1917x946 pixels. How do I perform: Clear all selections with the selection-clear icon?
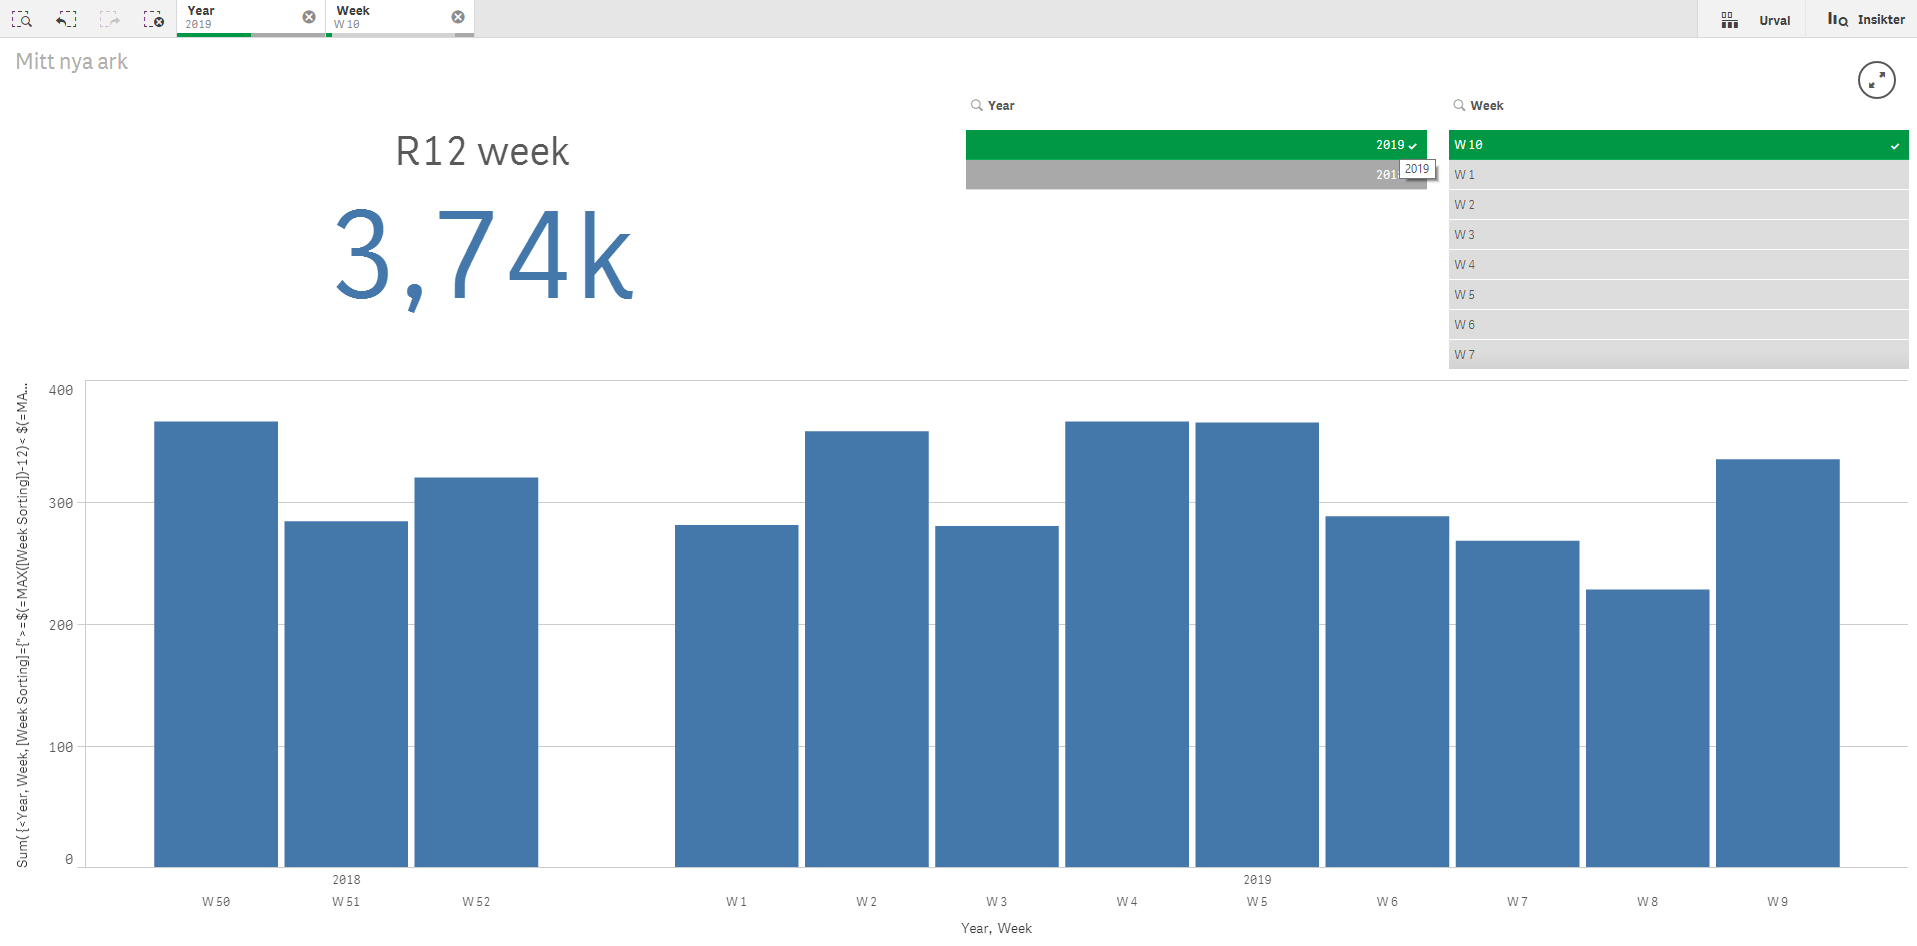pyautogui.click(x=155, y=18)
